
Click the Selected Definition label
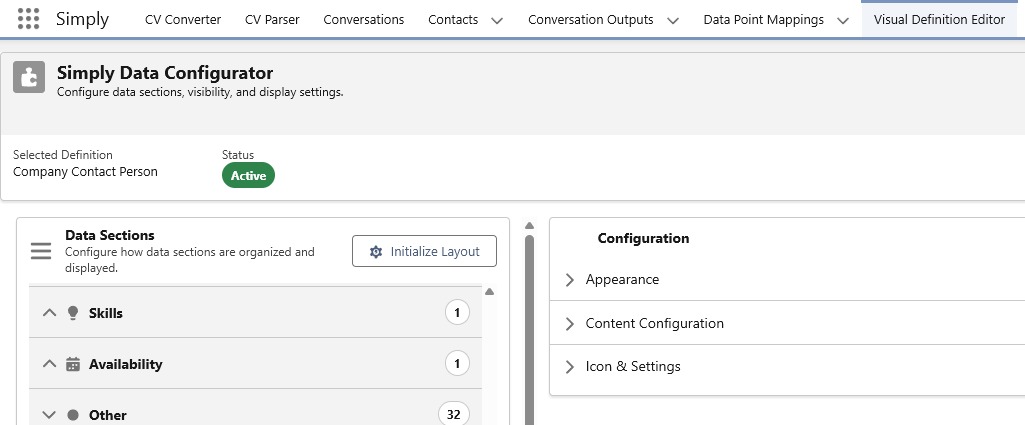point(63,155)
